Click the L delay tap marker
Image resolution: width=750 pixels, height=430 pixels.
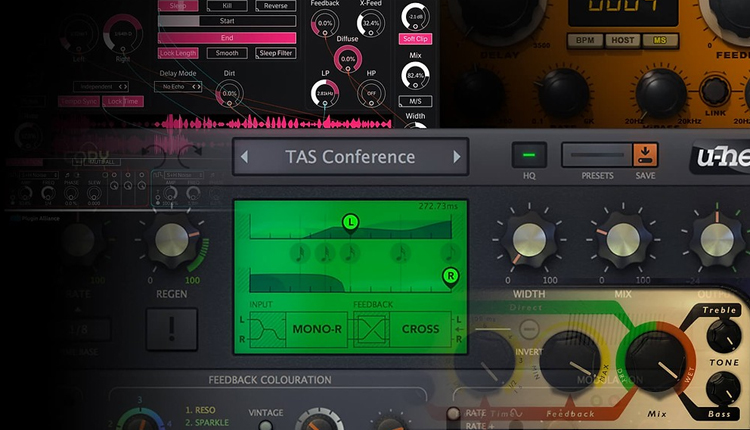[x=351, y=223]
